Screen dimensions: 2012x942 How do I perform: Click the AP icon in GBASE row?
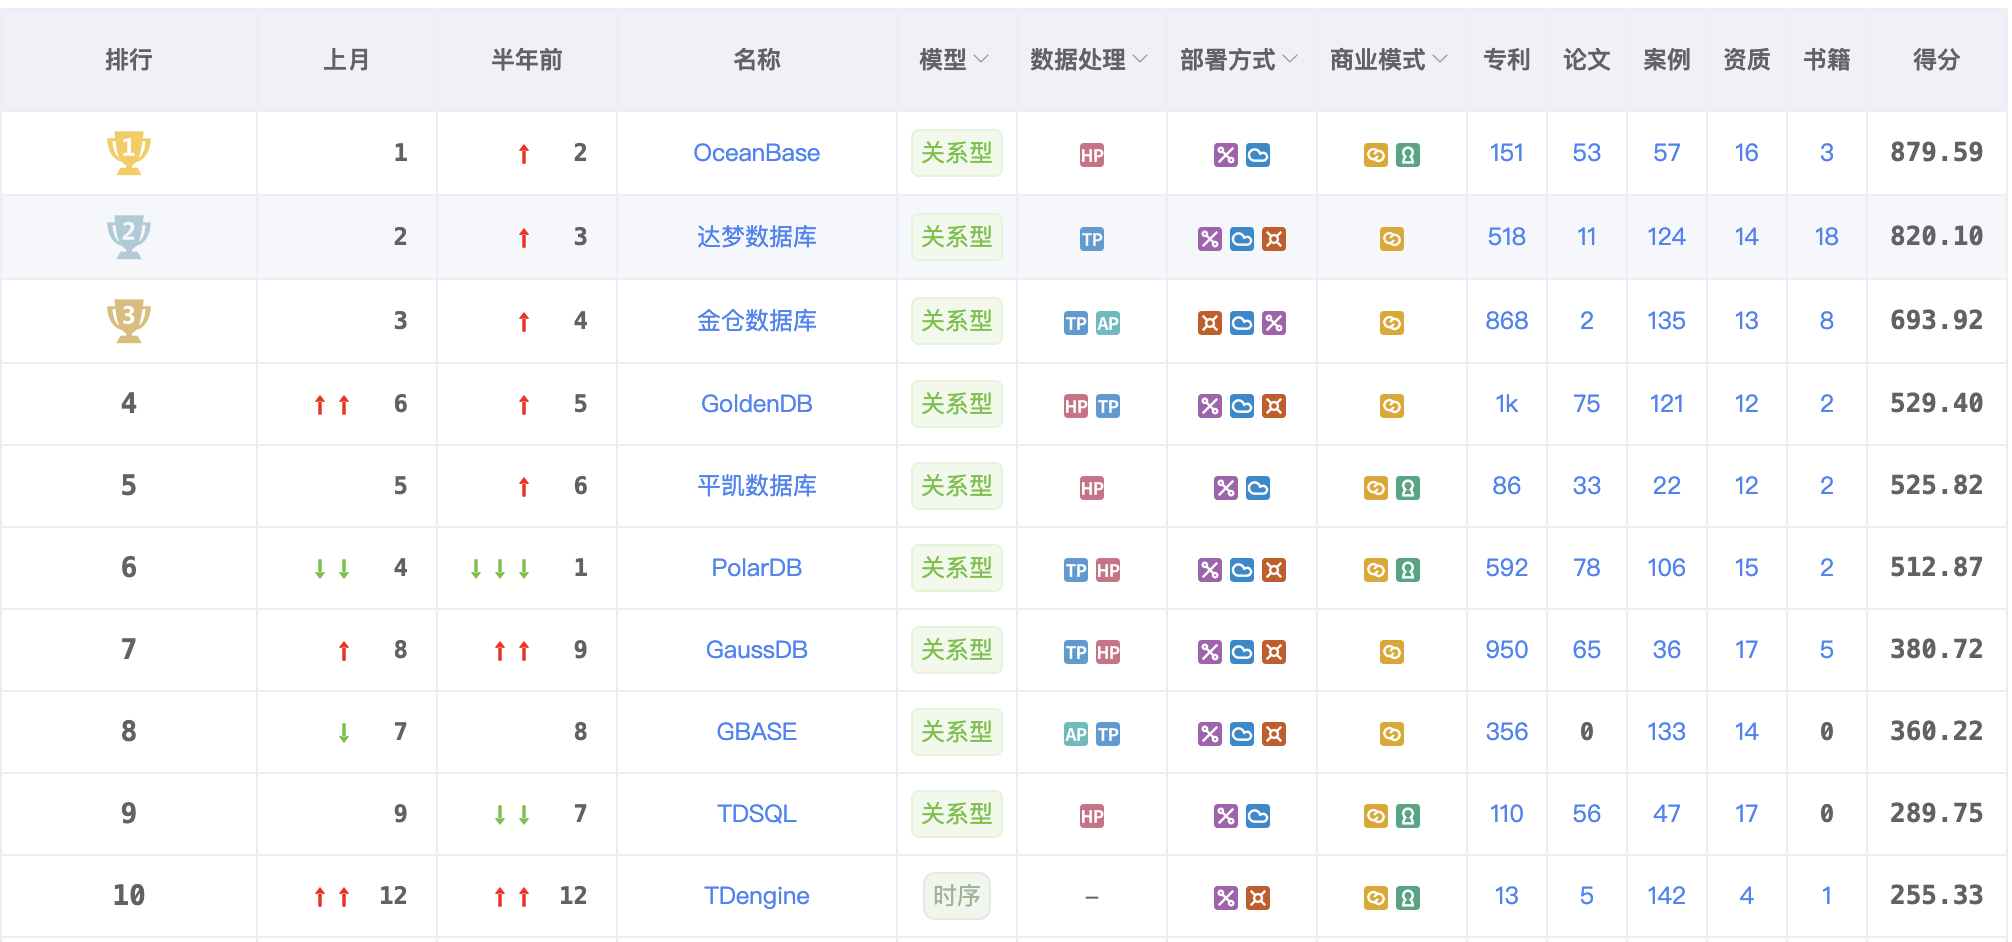[1076, 734]
